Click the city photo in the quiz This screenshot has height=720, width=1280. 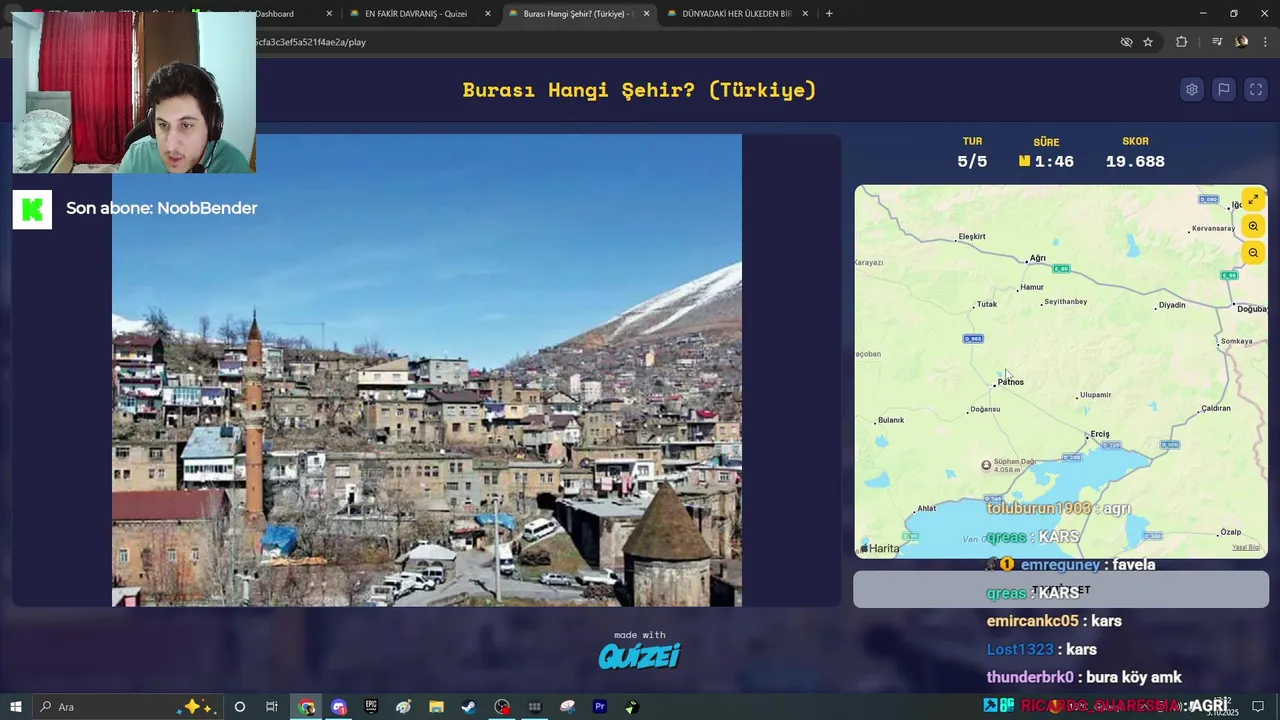[x=427, y=370]
